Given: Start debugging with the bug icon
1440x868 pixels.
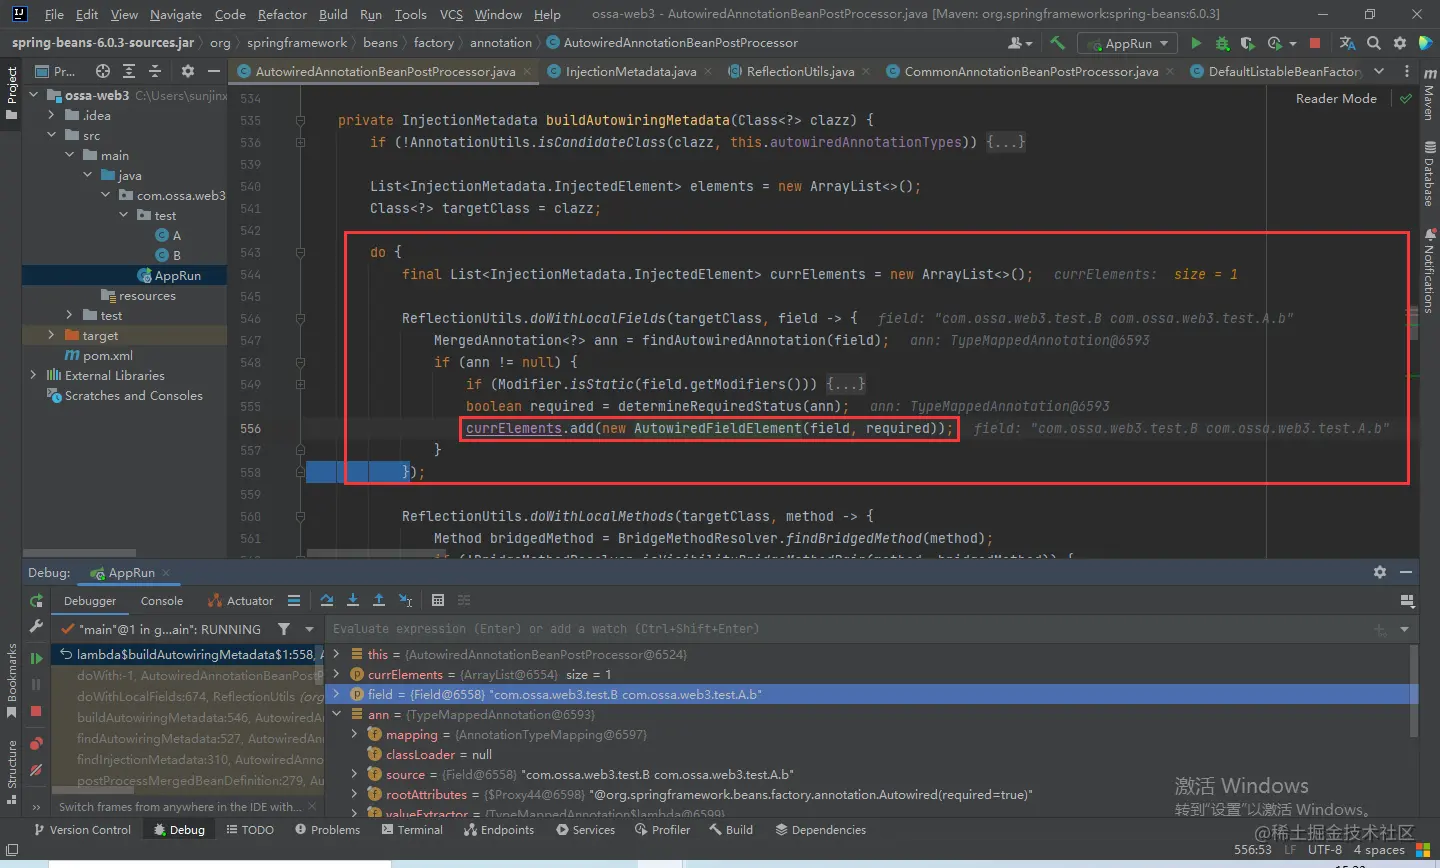Looking at the screenshot, I should click(x=1222, y=43).
